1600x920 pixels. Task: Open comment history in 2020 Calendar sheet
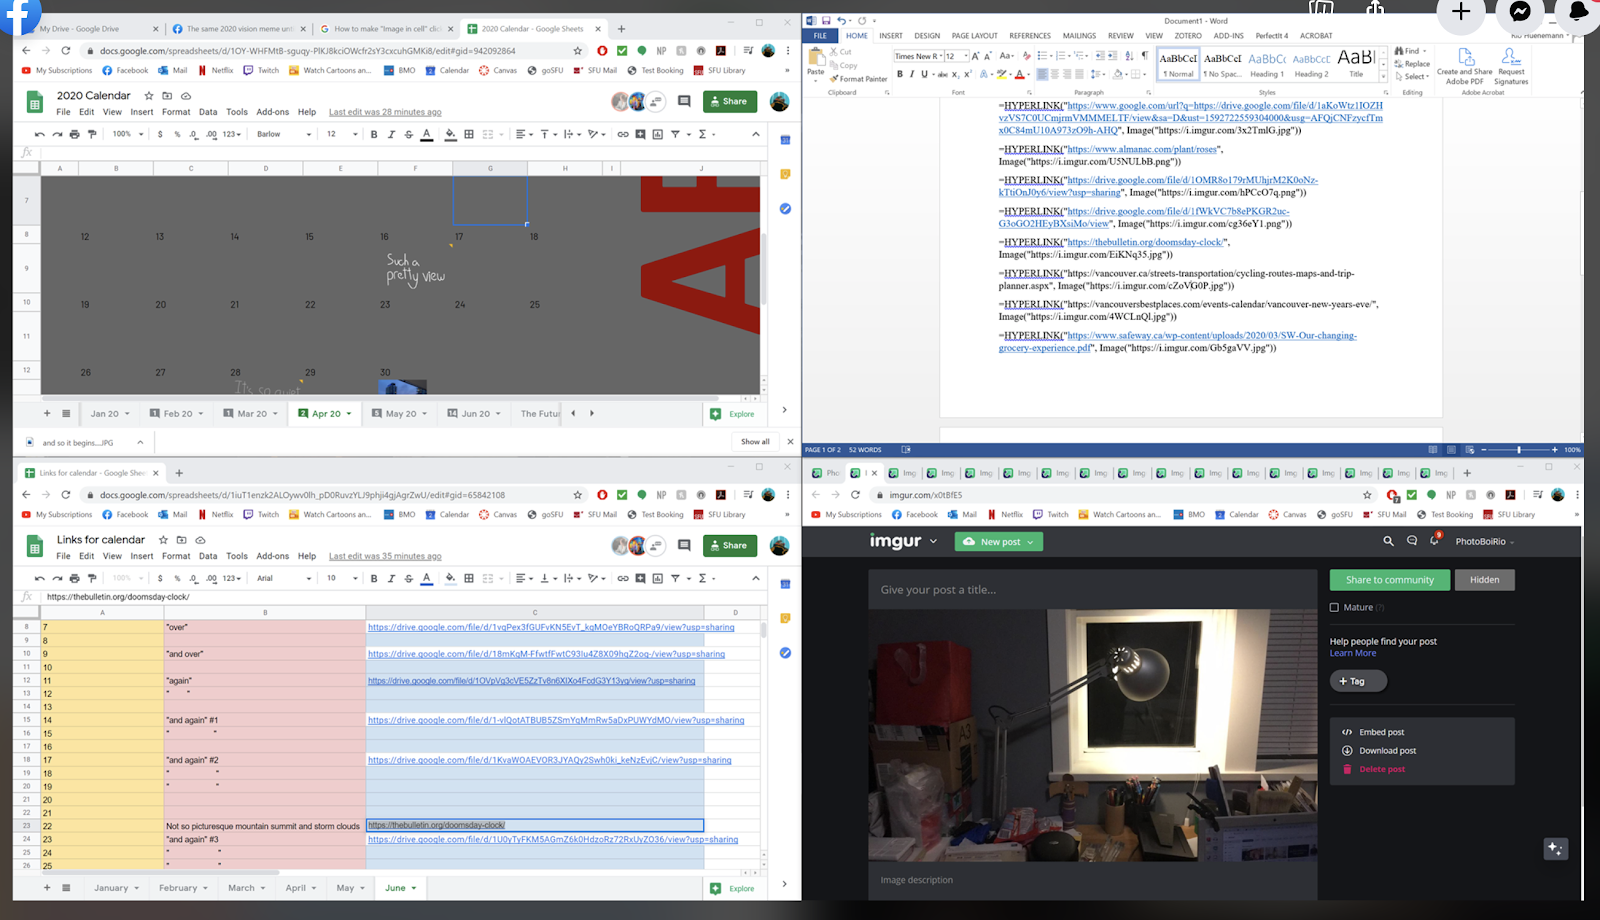point(684,101)
